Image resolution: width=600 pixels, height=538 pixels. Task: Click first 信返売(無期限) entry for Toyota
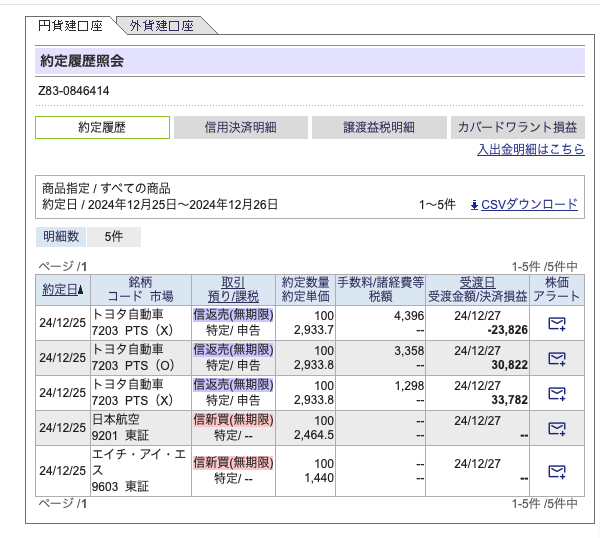pos(232,315)
